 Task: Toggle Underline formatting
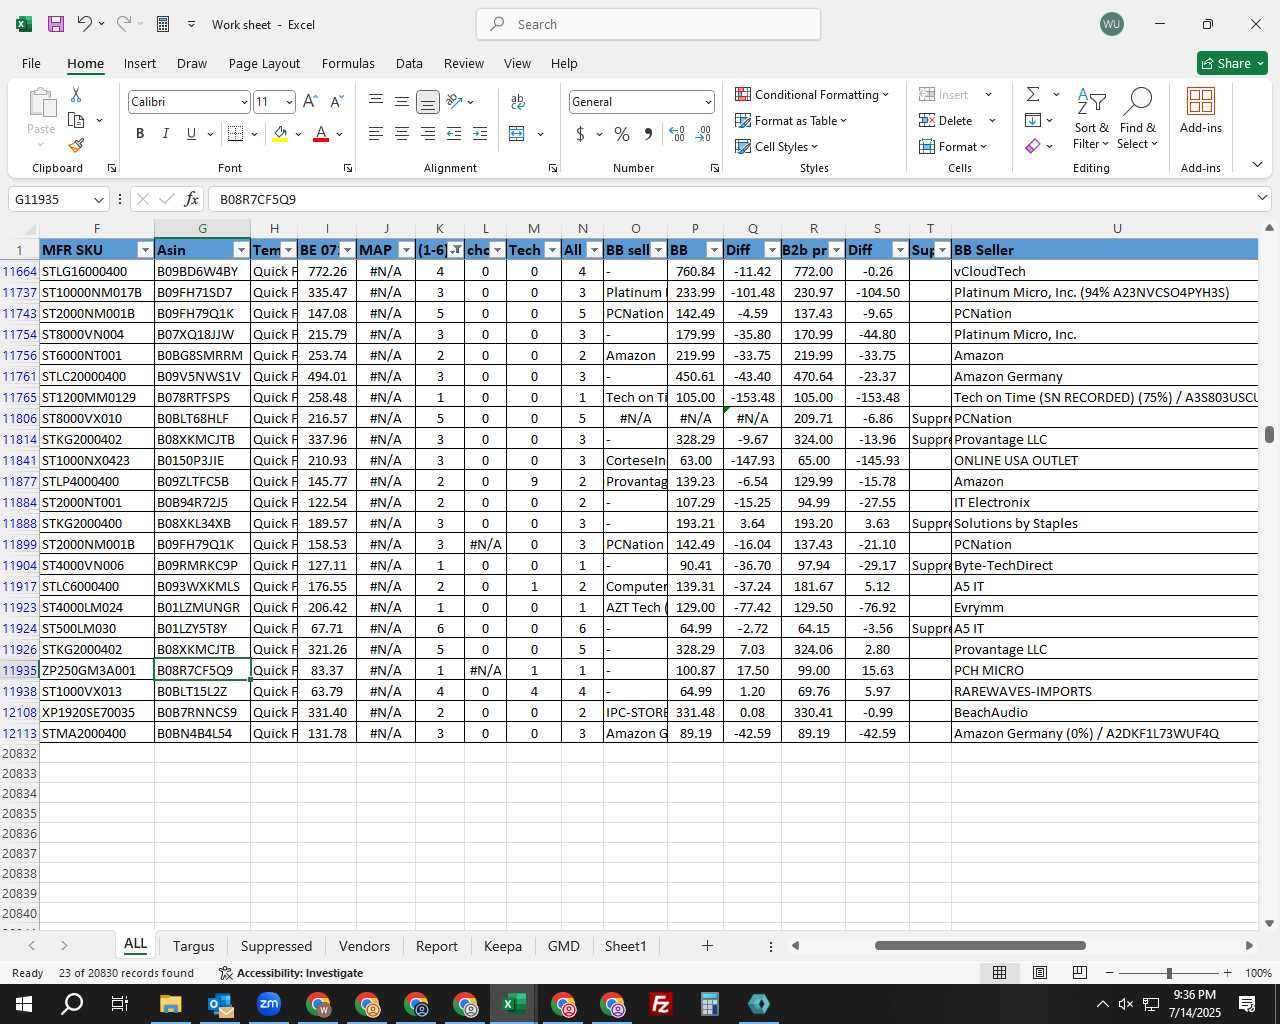(x=191, y=133)
